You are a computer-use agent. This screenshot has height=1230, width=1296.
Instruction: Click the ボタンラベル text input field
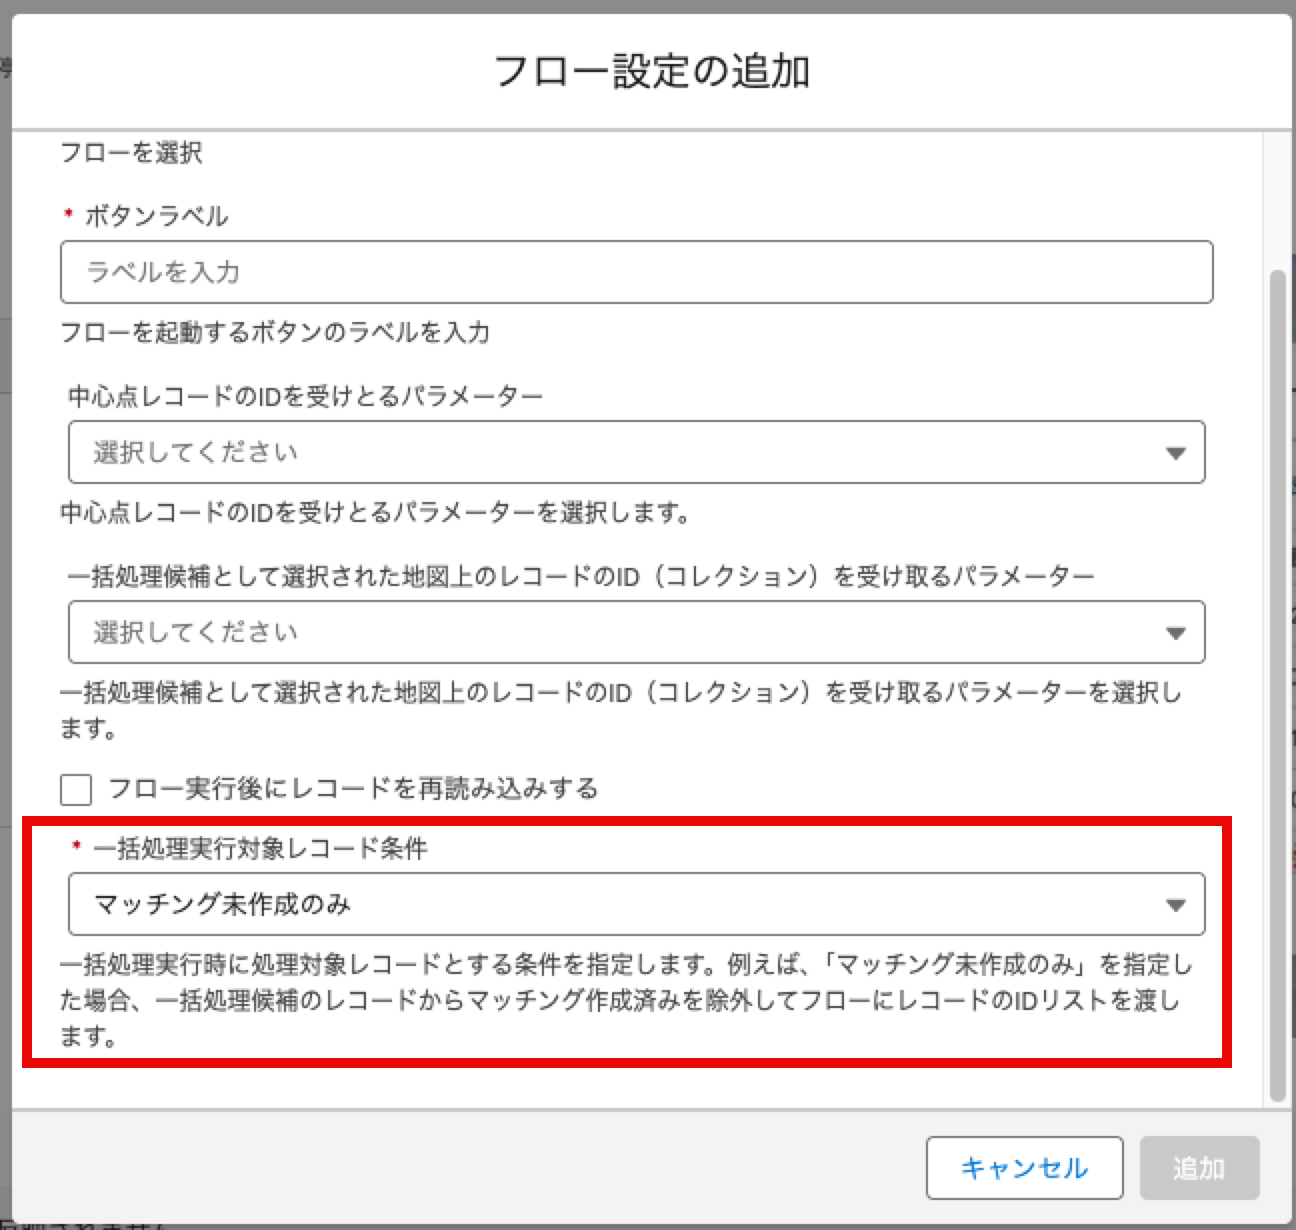[x=636, y=272]
